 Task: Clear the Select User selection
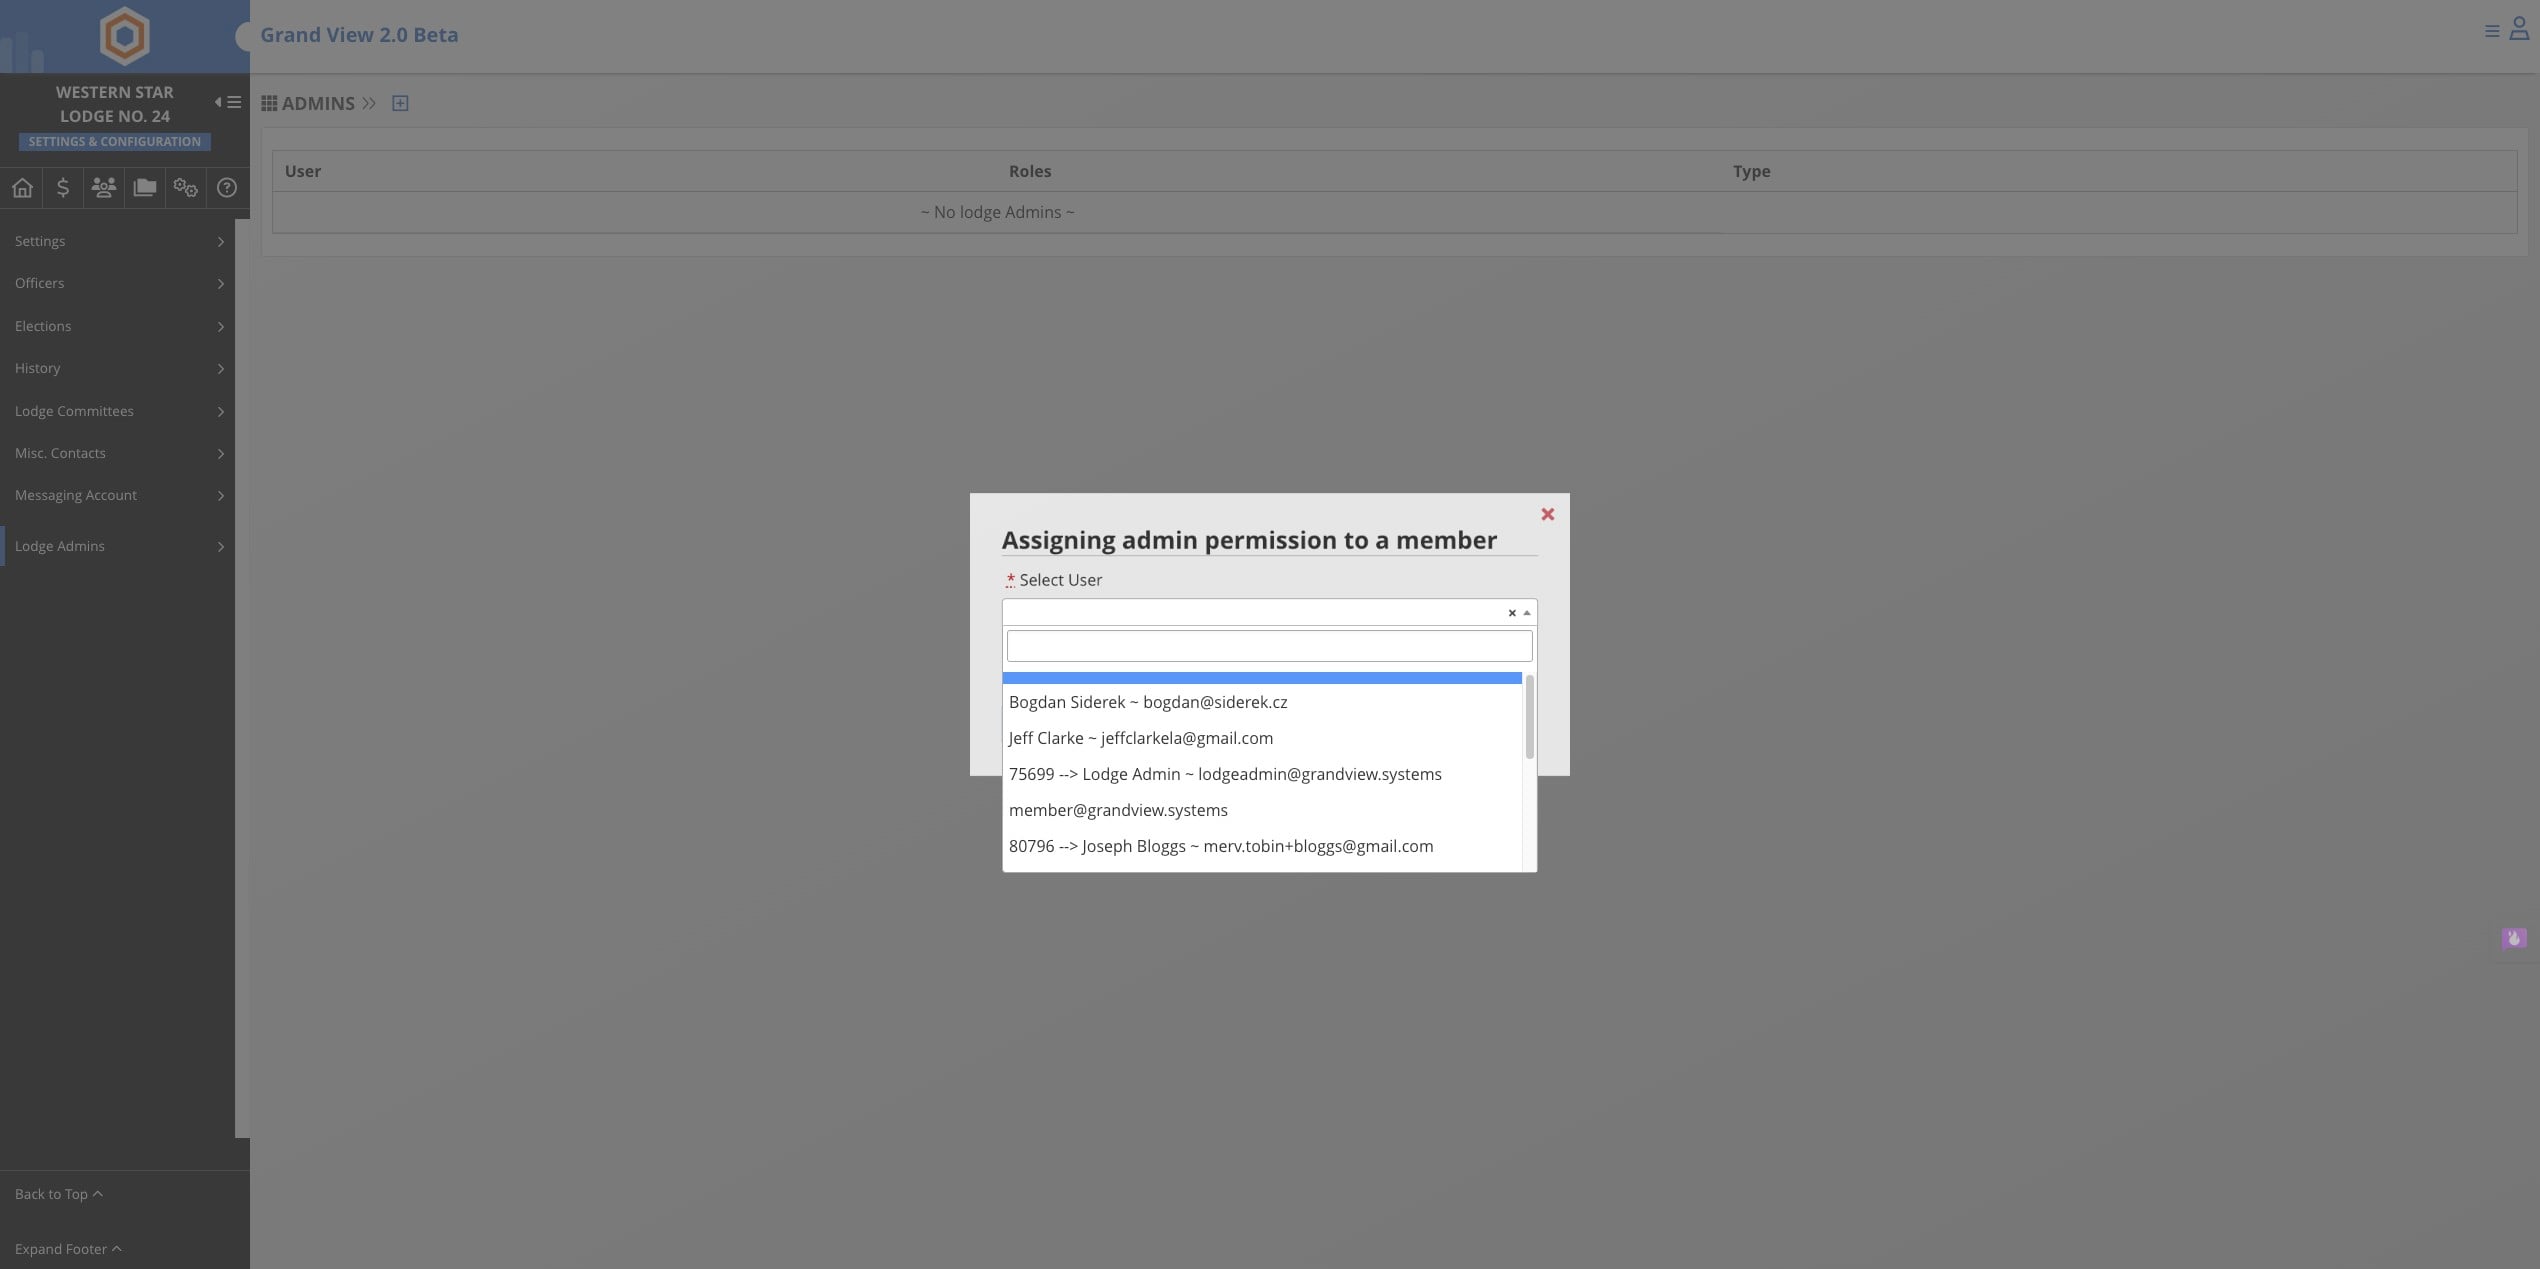[x=1512, y=613]
